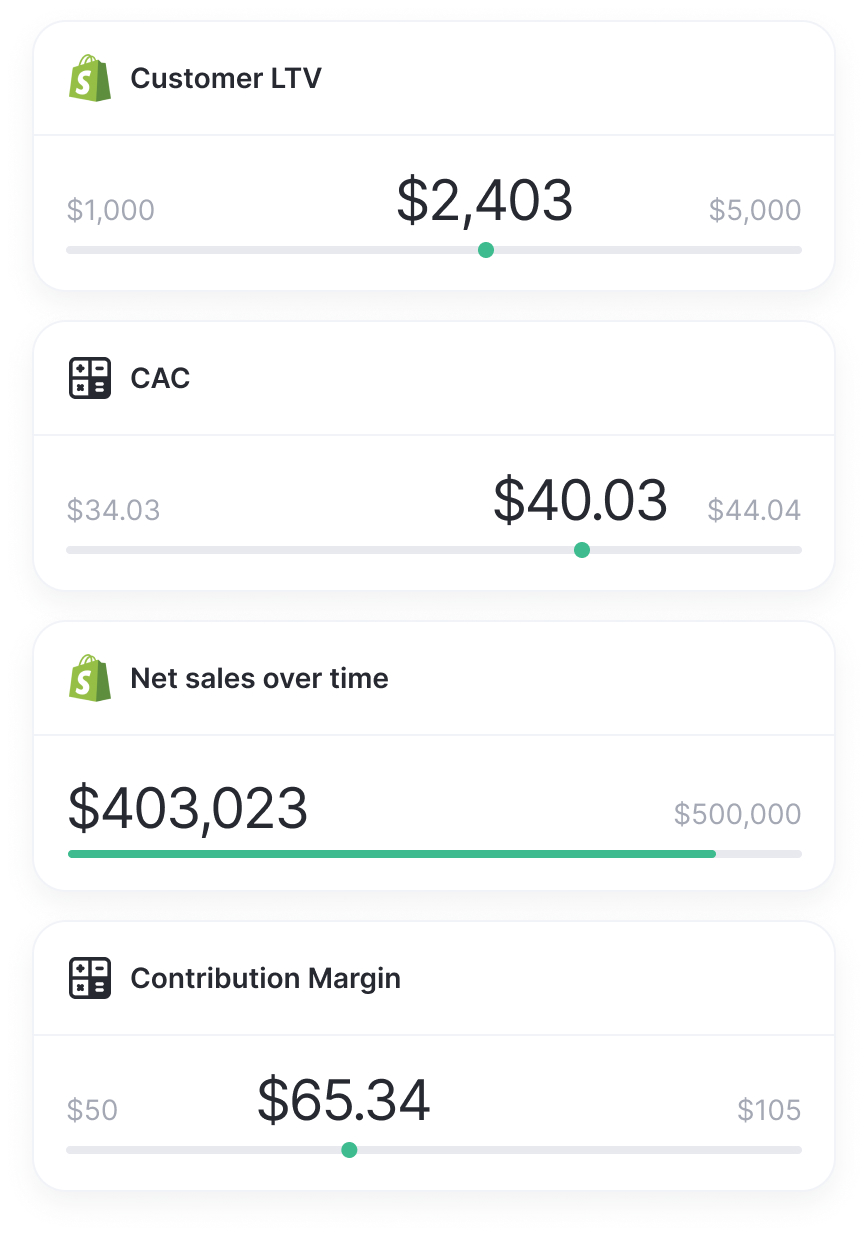Image resolution: width=868 pixels, height=1236 pixels.
Task: Click the $34.03 minimum CAC label
Action: [113, 510]
